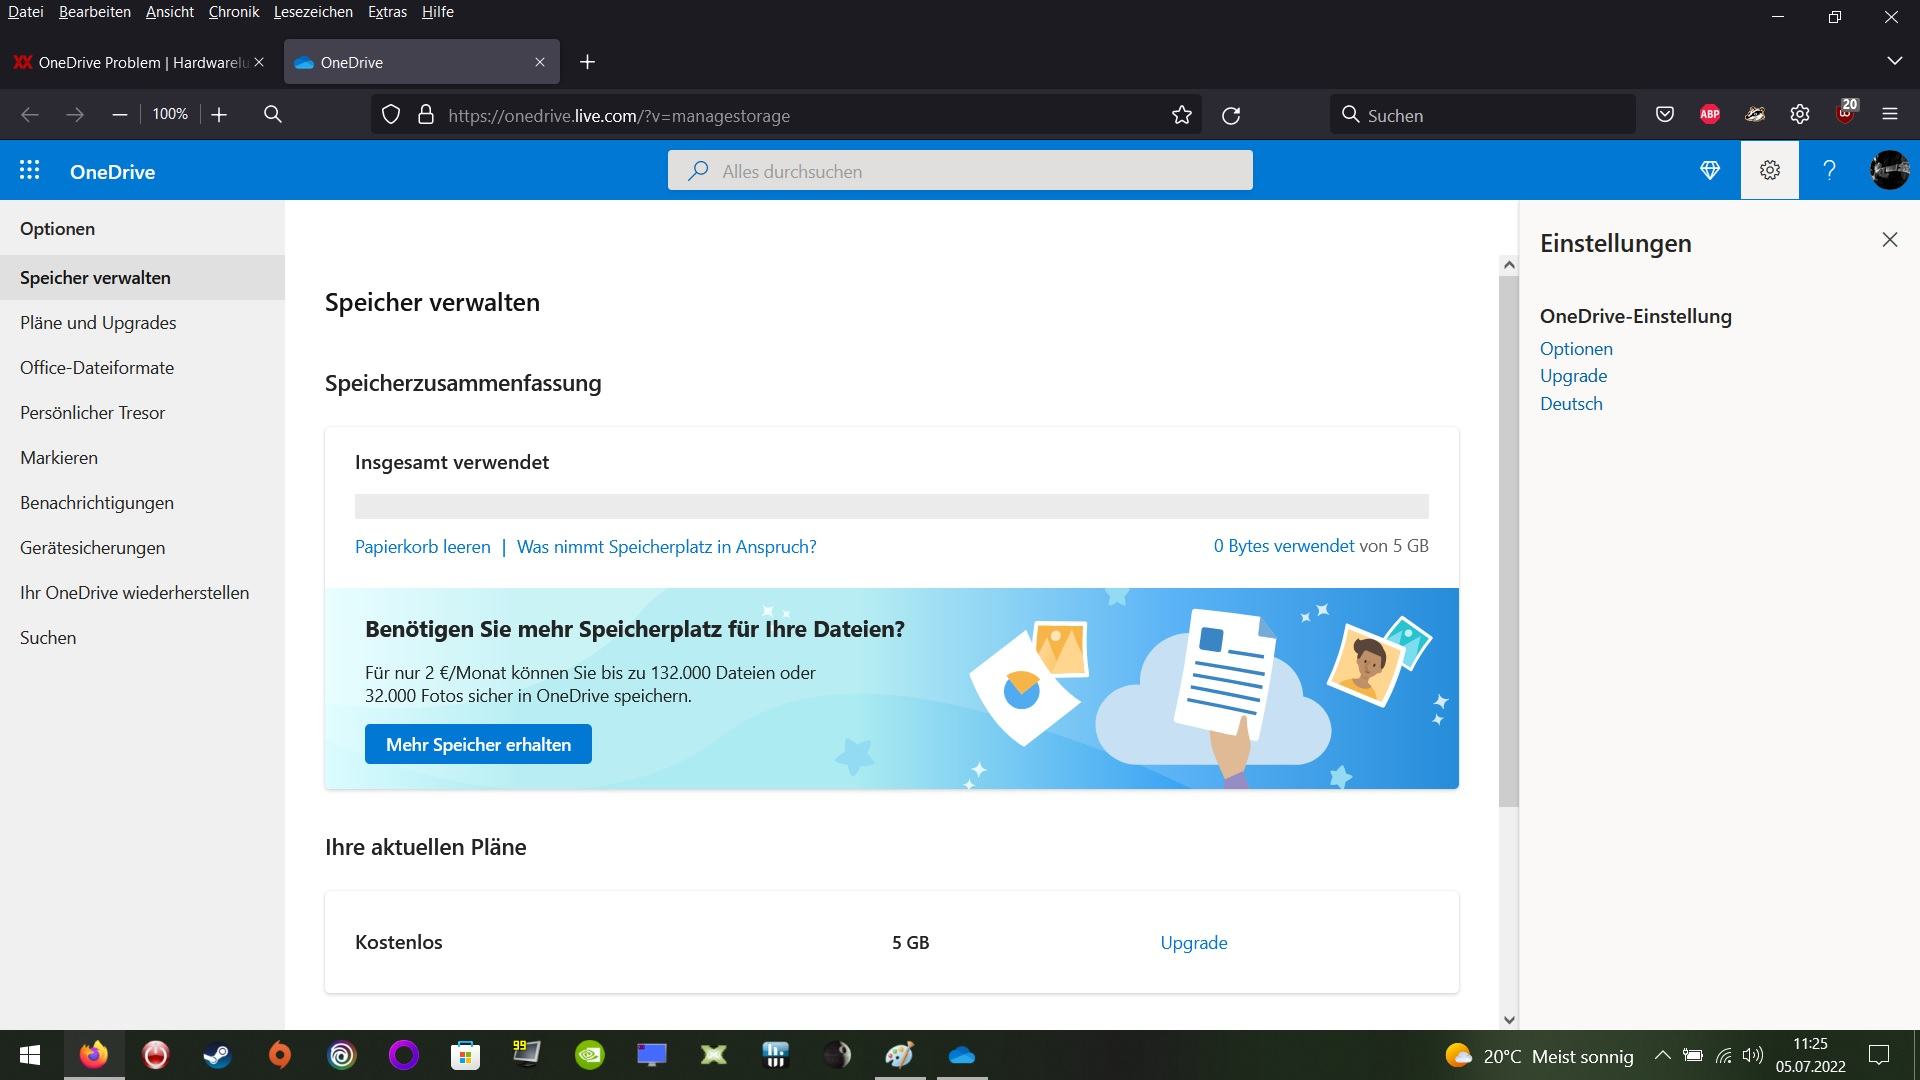Open Suchen options in sidebar
Viewport: 1920px width, 1080px height.
point(142,638)
